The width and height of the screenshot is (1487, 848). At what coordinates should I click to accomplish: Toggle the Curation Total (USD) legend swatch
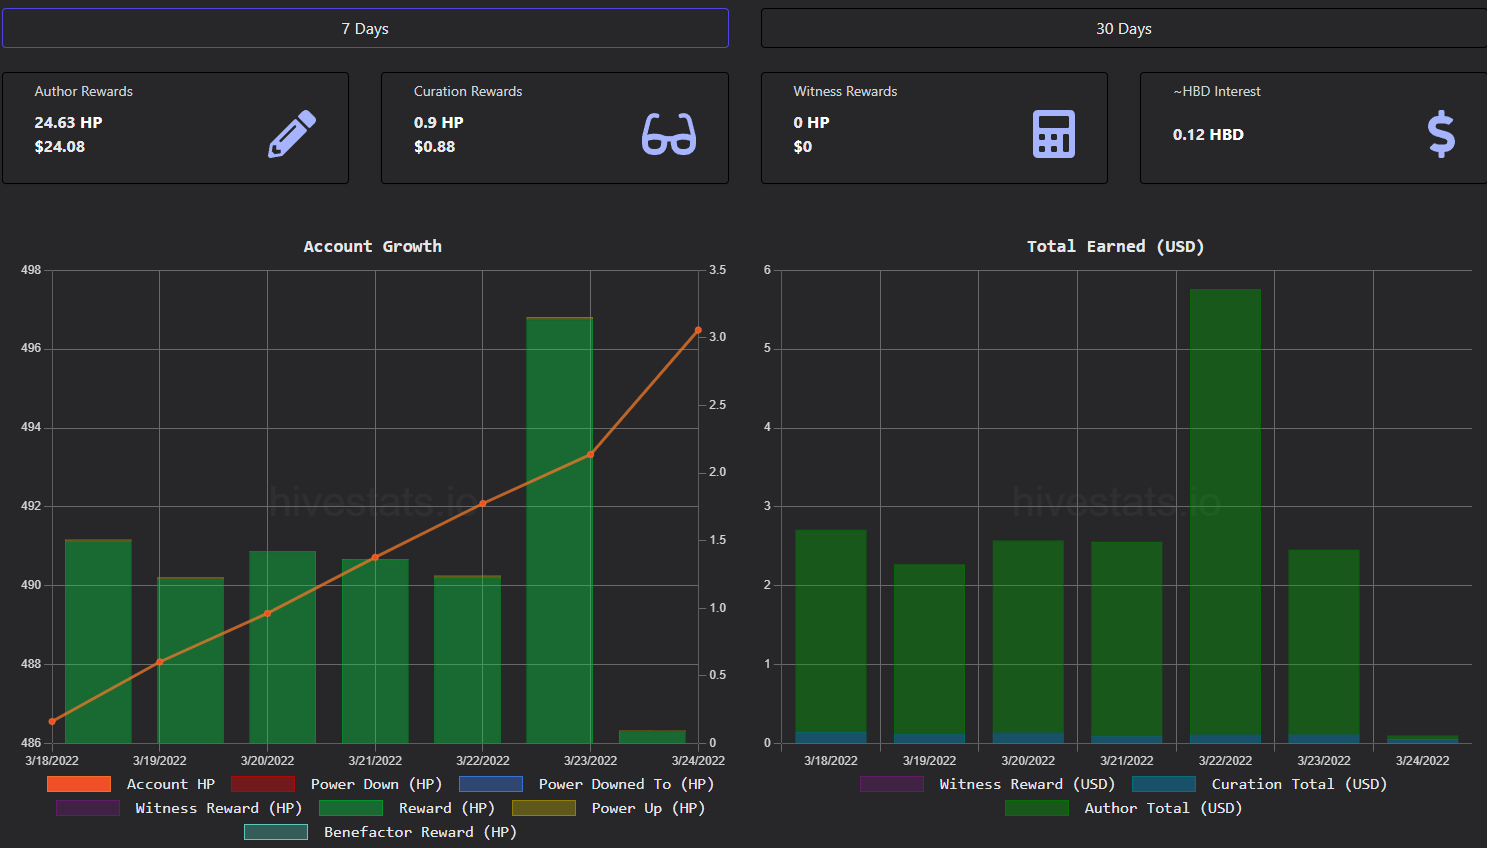pyautogui.click(x=1164, y=784)
